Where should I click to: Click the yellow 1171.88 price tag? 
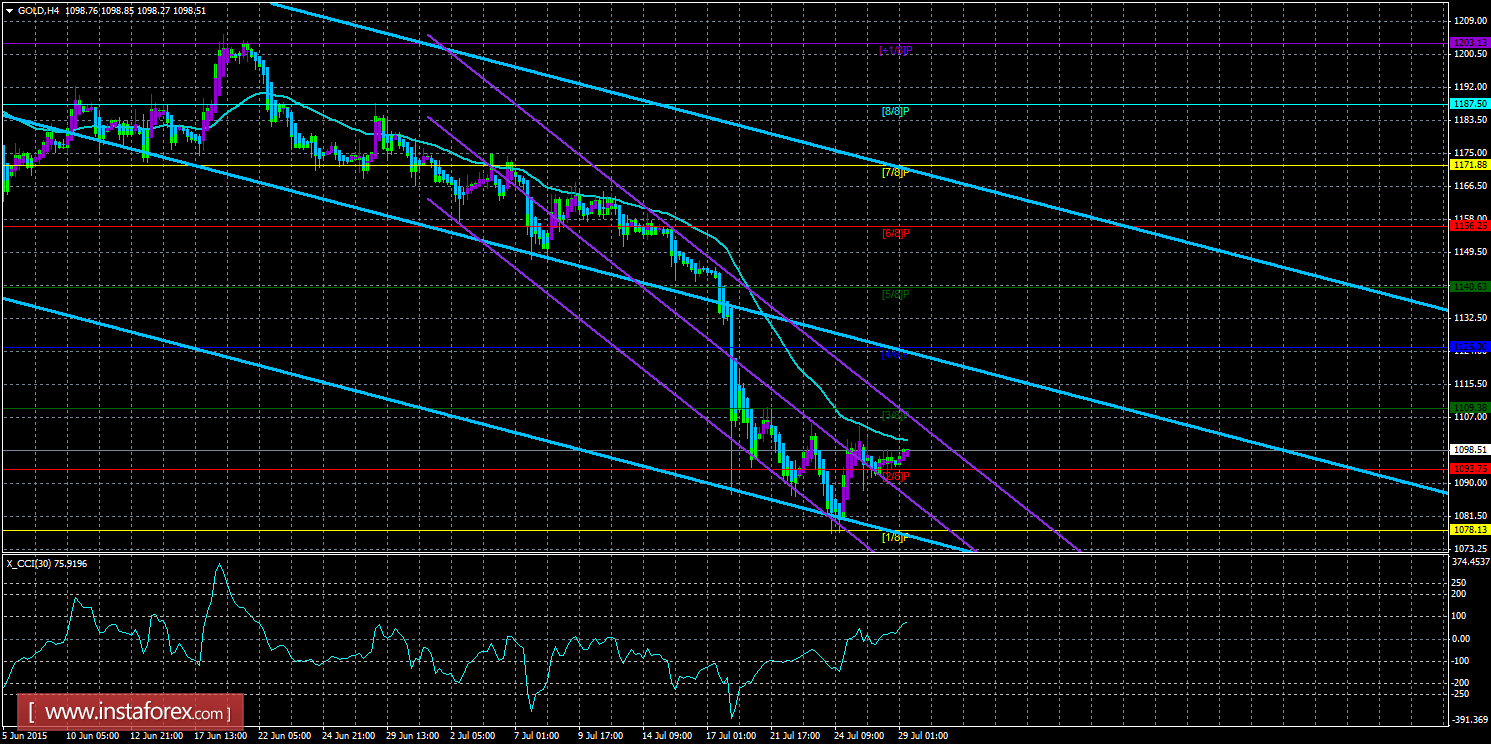point(1469,165)
